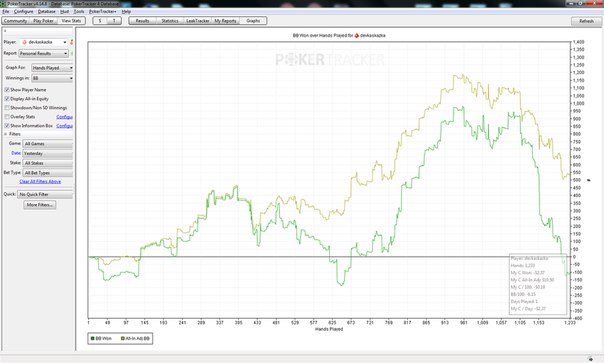Open the Help menu

point(126,12)
